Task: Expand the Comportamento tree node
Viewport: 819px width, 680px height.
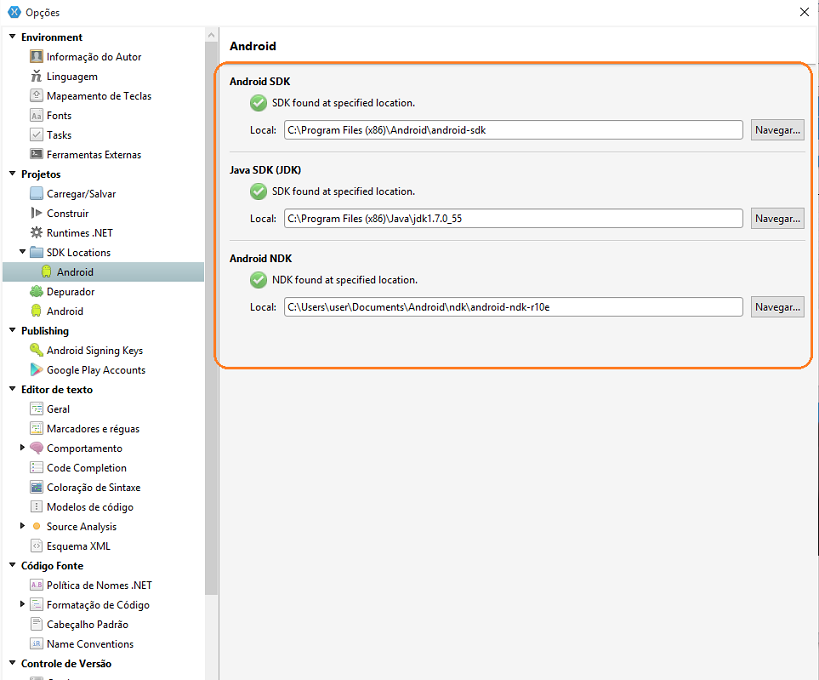Action: [x=22, y=448]
